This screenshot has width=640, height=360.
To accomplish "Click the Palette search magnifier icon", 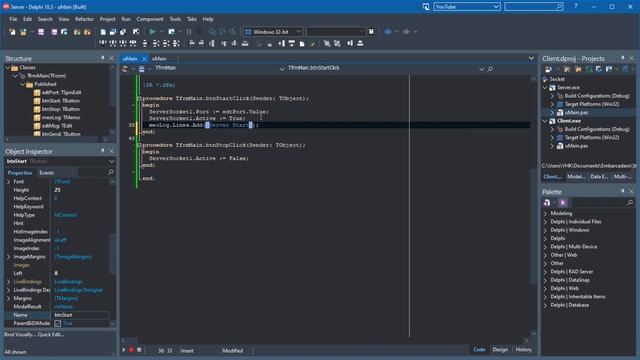I will click(x=630, y=202).
